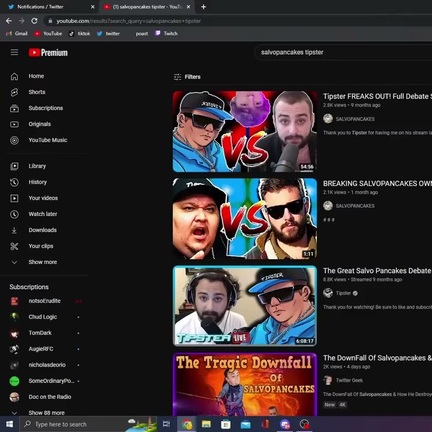The height and width of the screenshot is (432, 432).
Task: Open title Tipster FREAKS OUT! Full Debate
Action: tap(377, 96)
